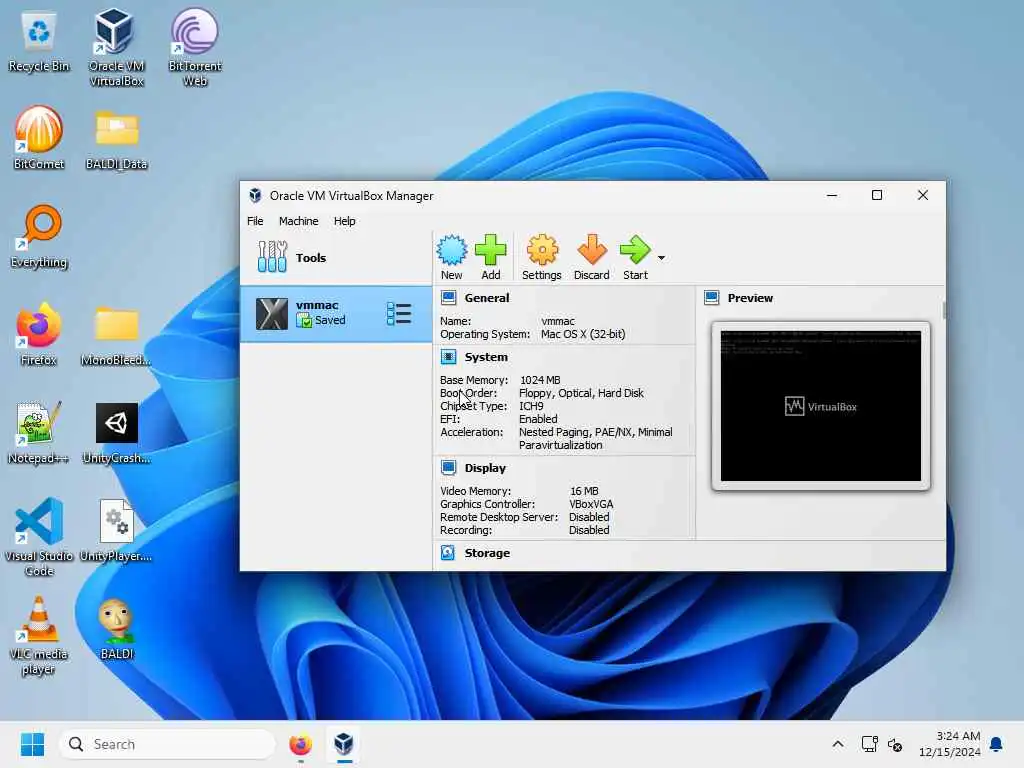
Task: Open the Storage section header link
Action: point(487,552)
